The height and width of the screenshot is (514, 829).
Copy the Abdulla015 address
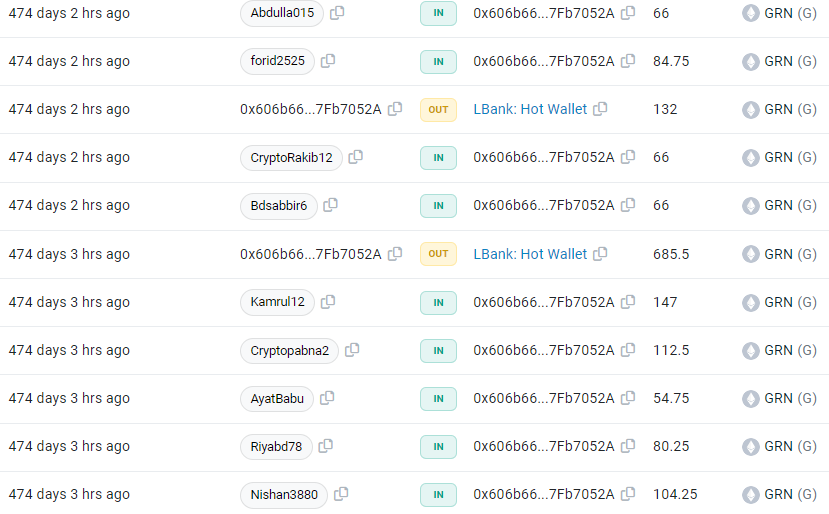[337, 13]
